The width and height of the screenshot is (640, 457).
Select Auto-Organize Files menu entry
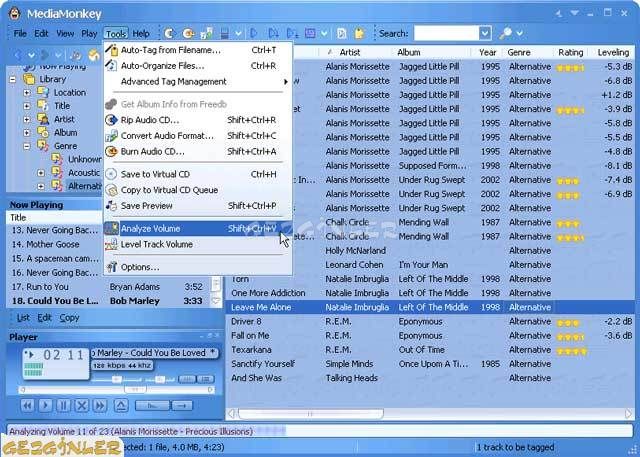(x=198, y=66)
